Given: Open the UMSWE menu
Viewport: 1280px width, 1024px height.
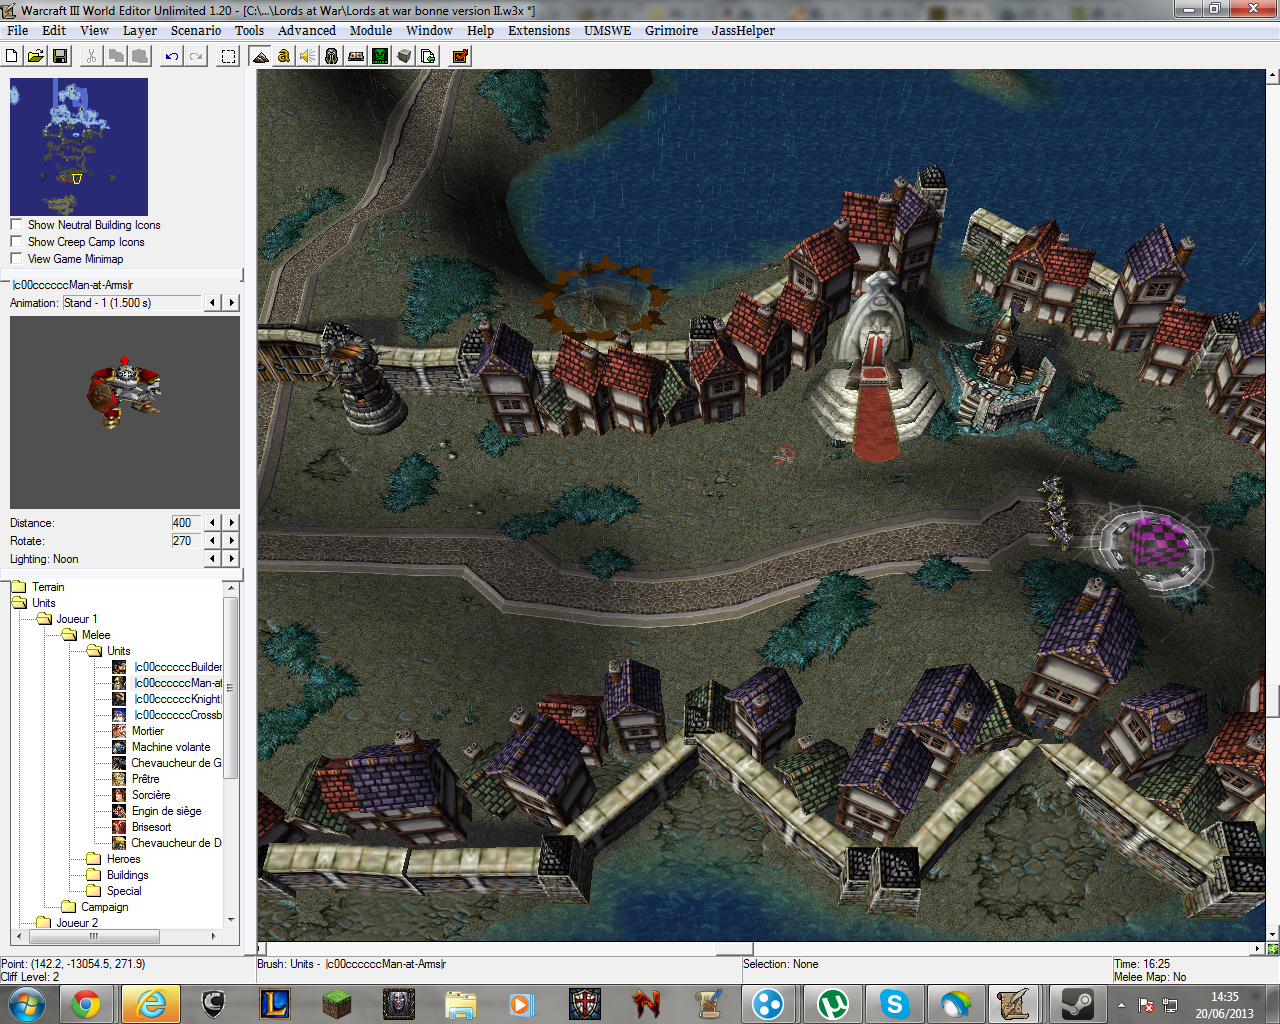Looking at the screenshot, I should (608, 30).
